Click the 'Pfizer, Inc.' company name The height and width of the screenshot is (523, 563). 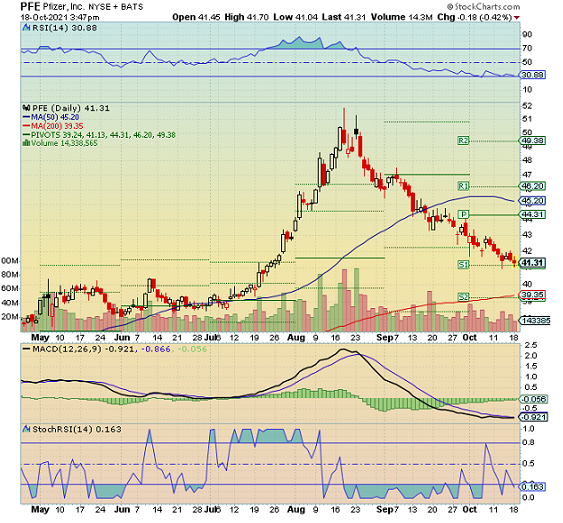coord(64,6)
